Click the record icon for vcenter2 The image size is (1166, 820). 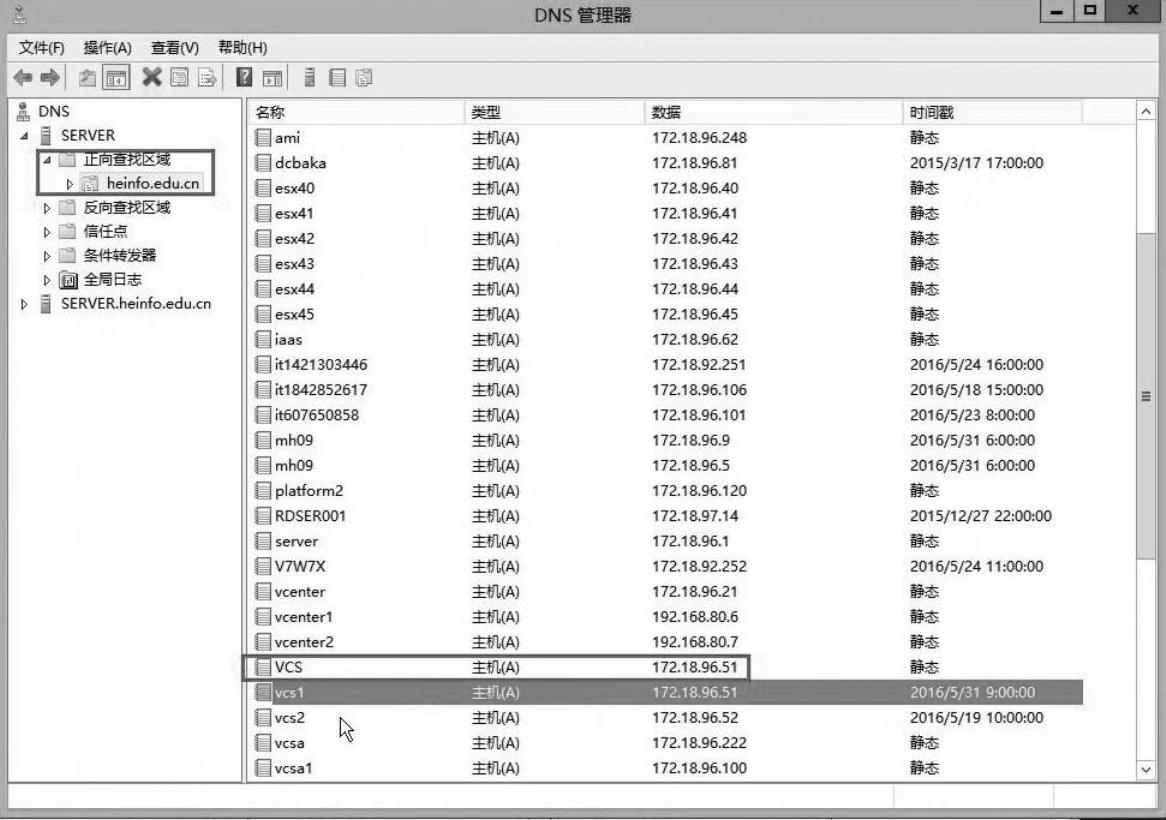click(x=262, y=642)
